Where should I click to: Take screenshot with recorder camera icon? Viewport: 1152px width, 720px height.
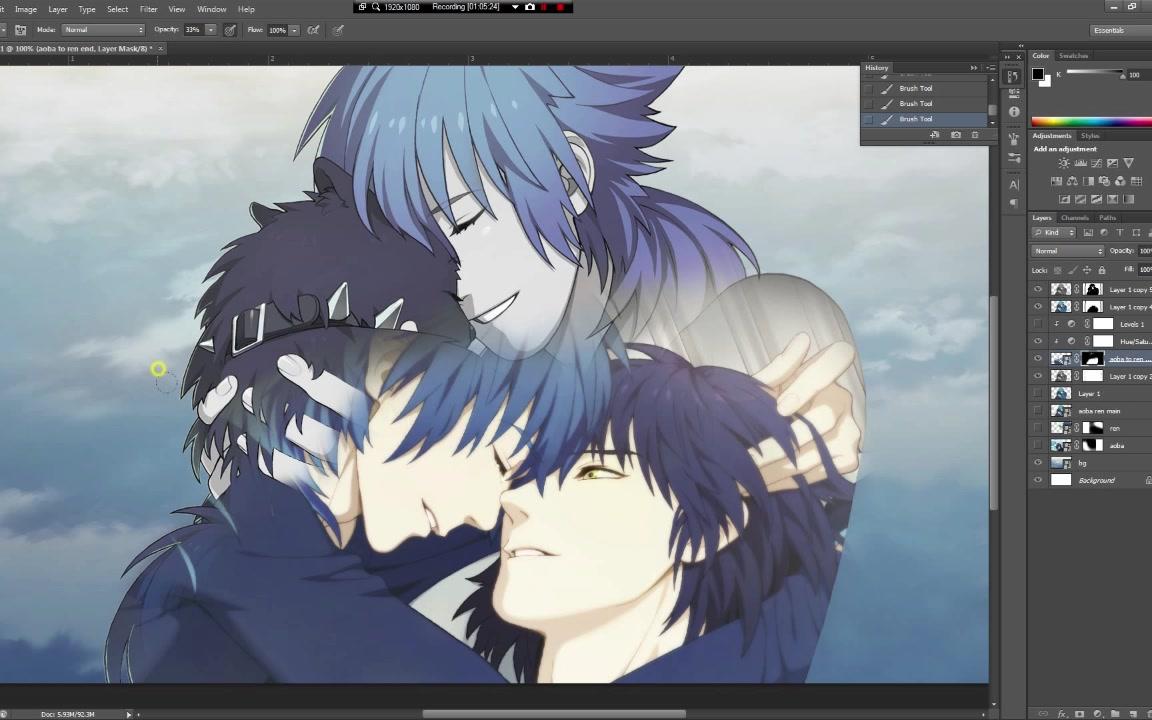[x=530, y=7]
